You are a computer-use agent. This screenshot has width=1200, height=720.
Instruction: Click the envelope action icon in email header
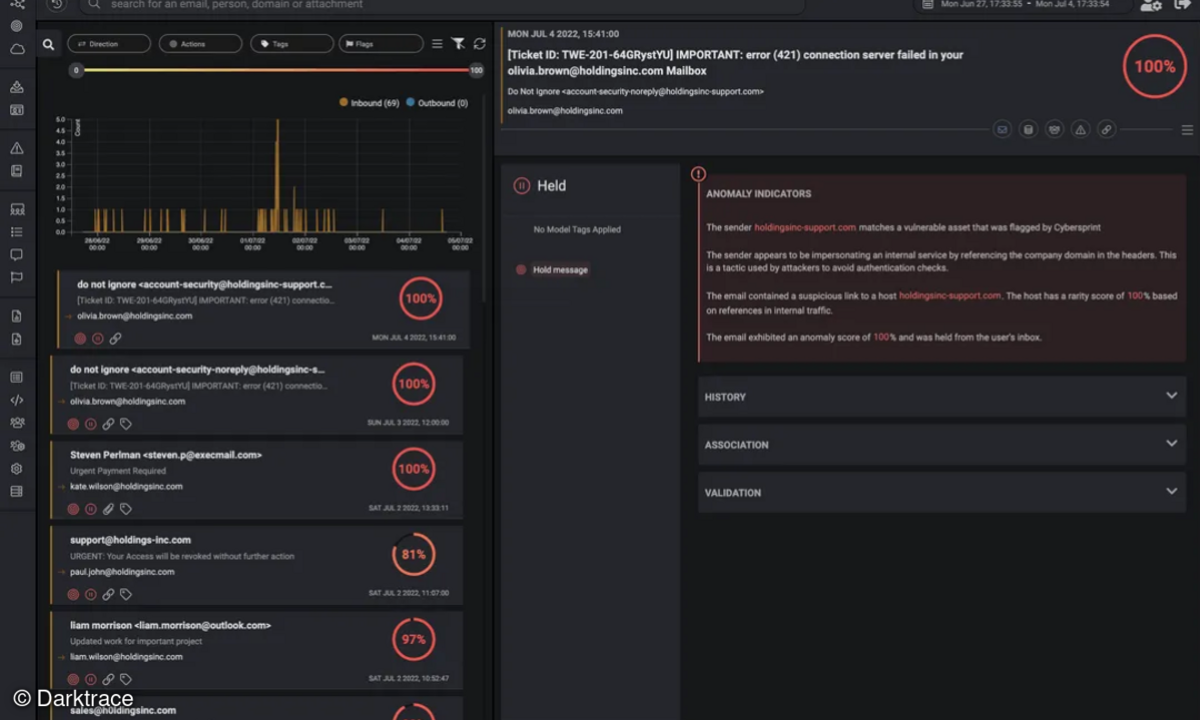point(1002,130)
